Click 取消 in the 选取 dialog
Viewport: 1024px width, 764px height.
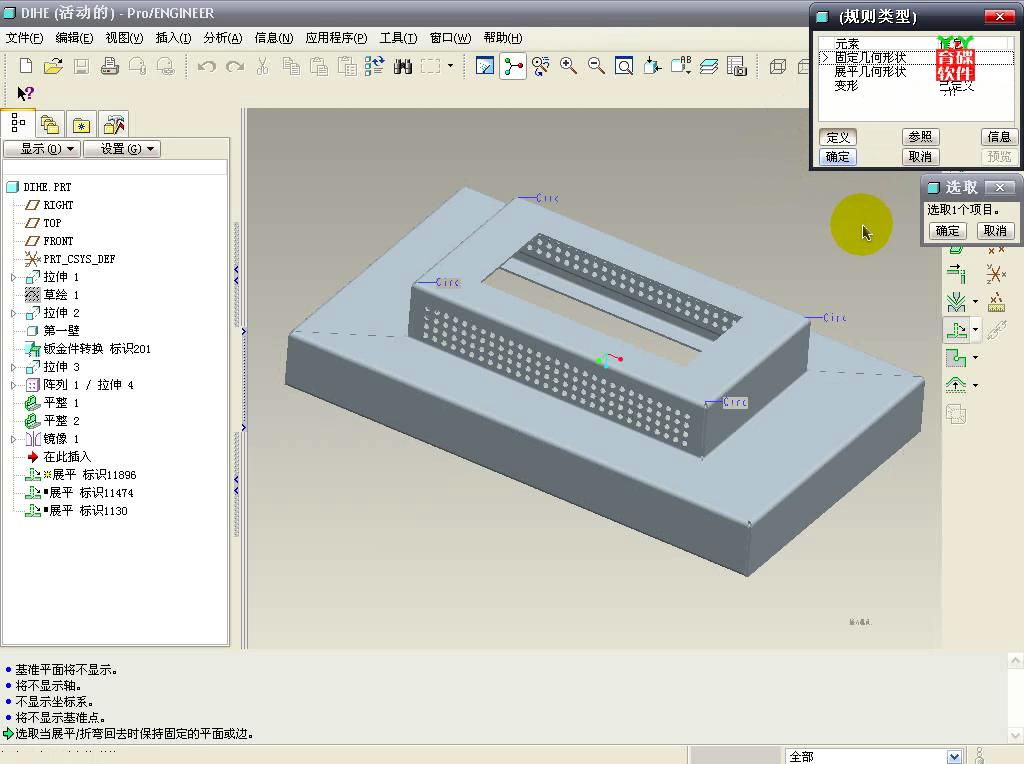(x=995, y=231)
